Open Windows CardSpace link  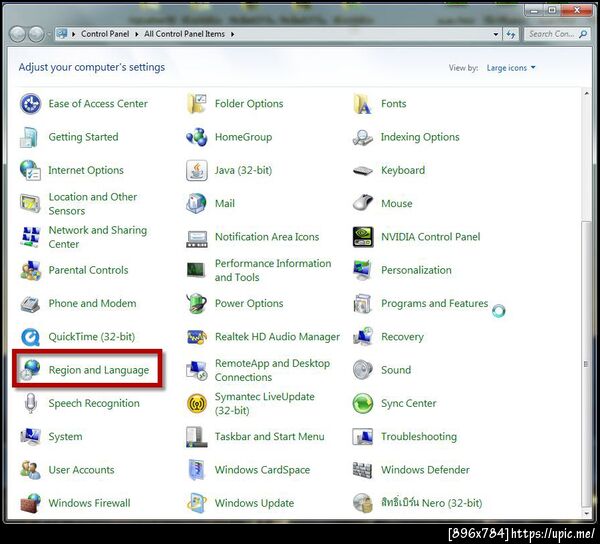point(262,470)
